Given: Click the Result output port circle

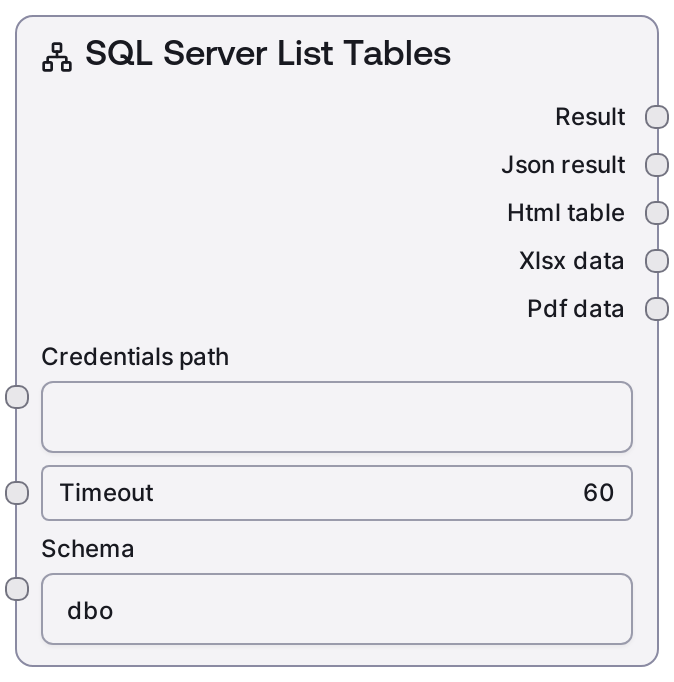Looking at the screenshot, I should pos(657,117).
